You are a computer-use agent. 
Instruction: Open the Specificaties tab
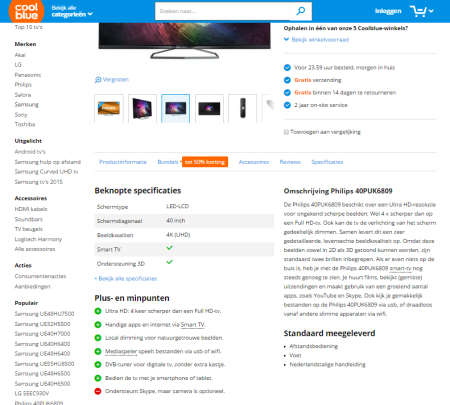[327, 162]
